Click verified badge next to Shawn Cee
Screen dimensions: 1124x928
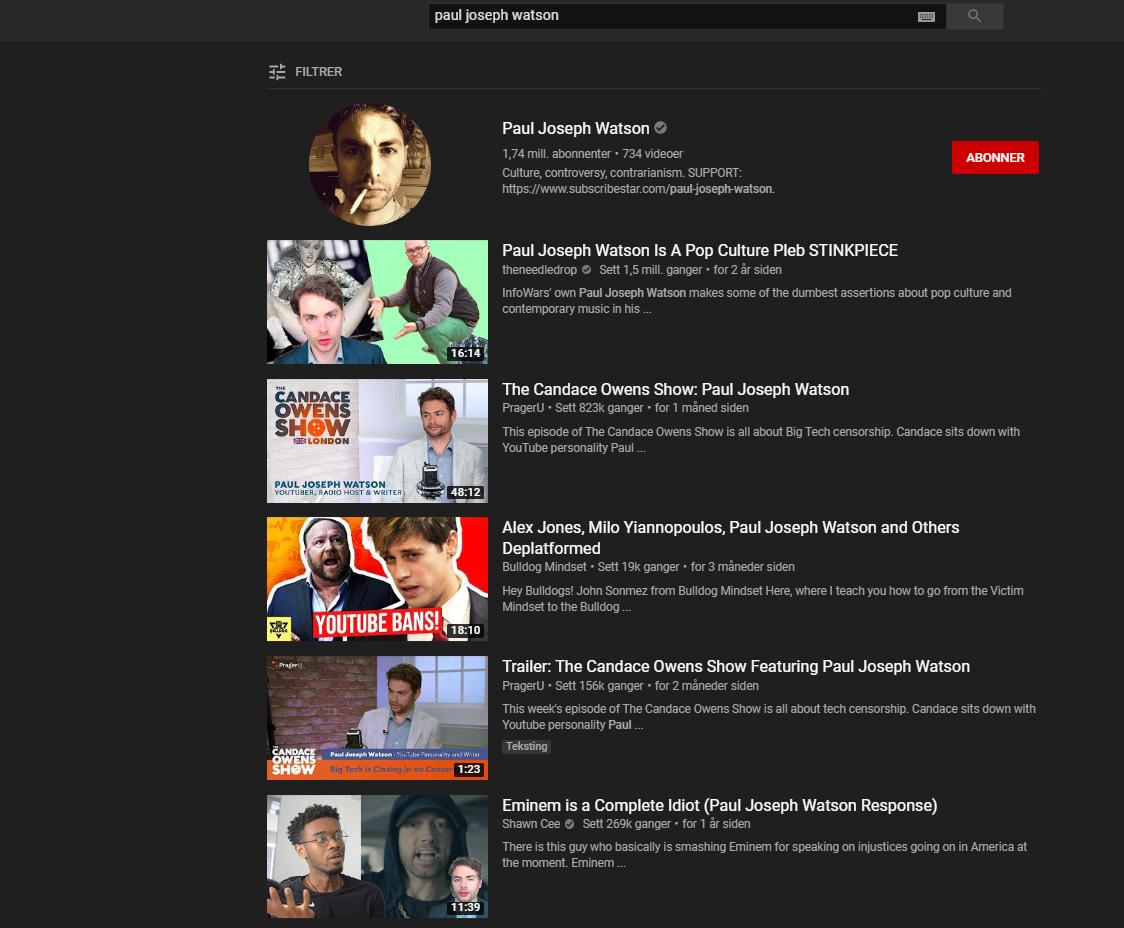(x=570, y=824)
